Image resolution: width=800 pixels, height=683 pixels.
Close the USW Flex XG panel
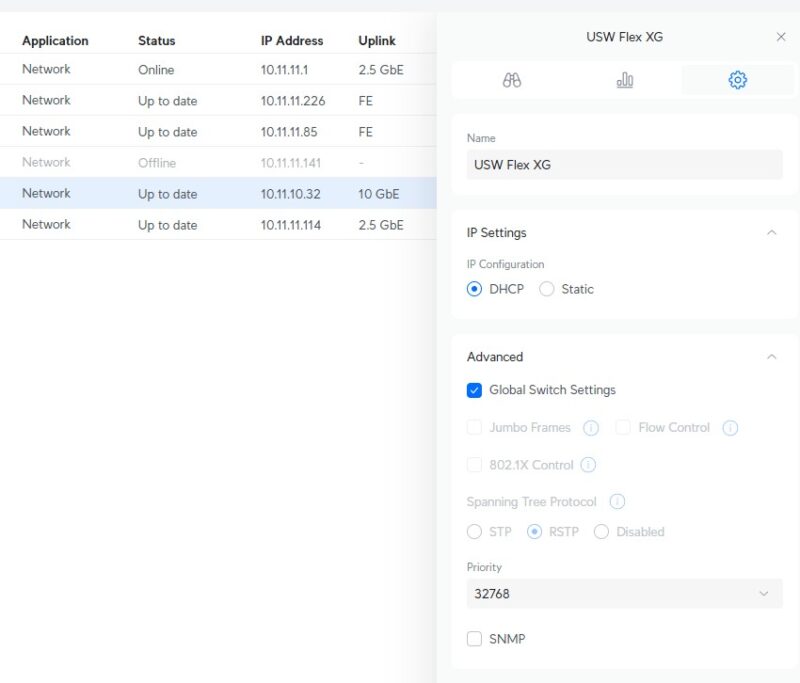(782, 36)
